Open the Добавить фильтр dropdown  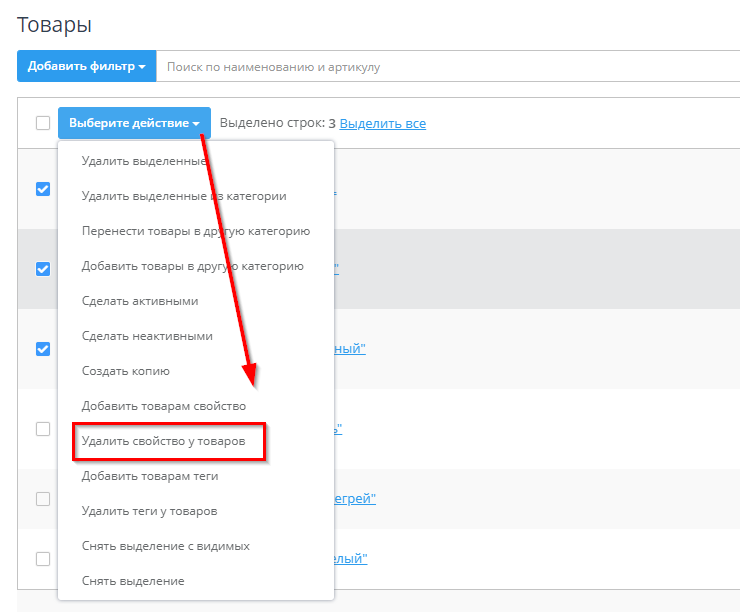point(86,67)
